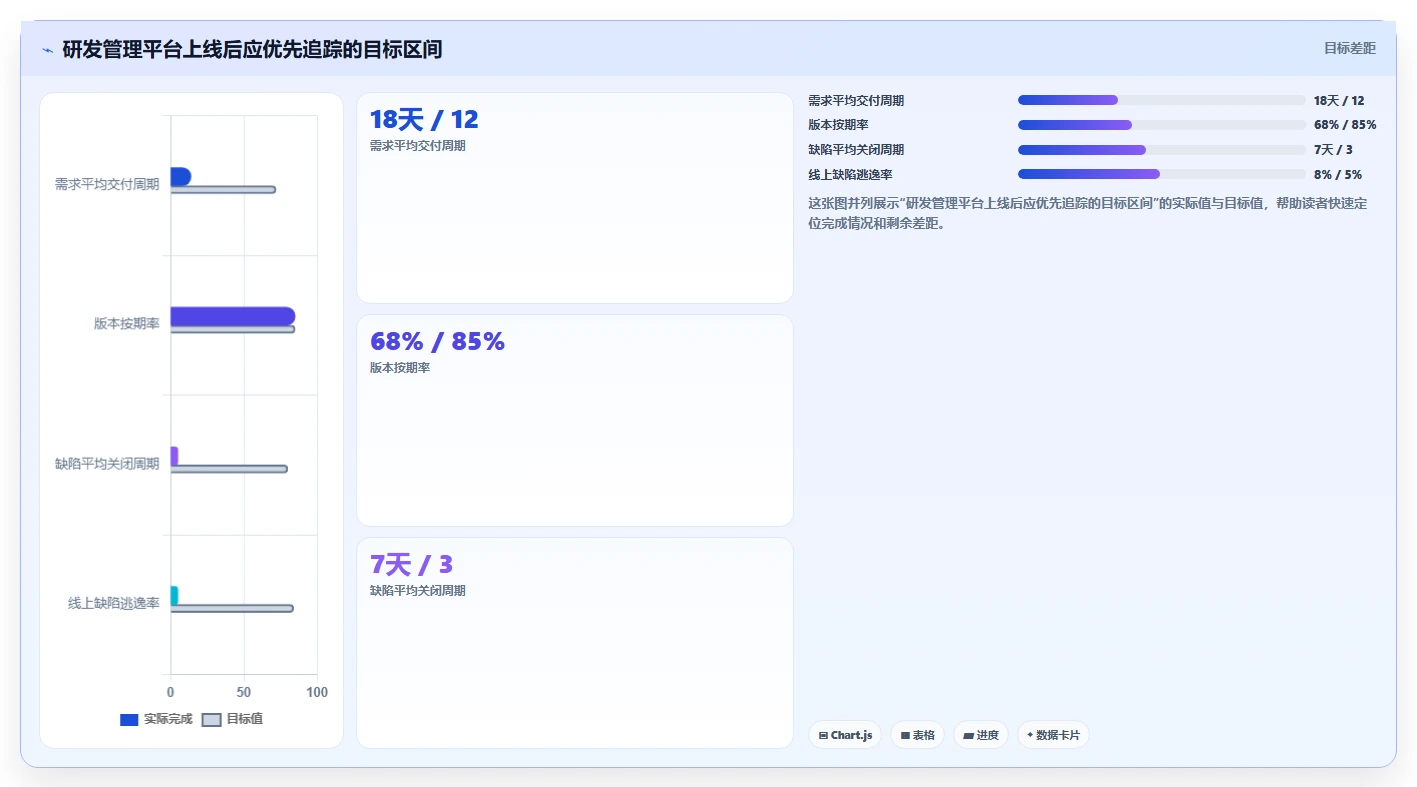
Task: Click the 版本按期率 progress bar
Action: click(x=1162, y=125)
